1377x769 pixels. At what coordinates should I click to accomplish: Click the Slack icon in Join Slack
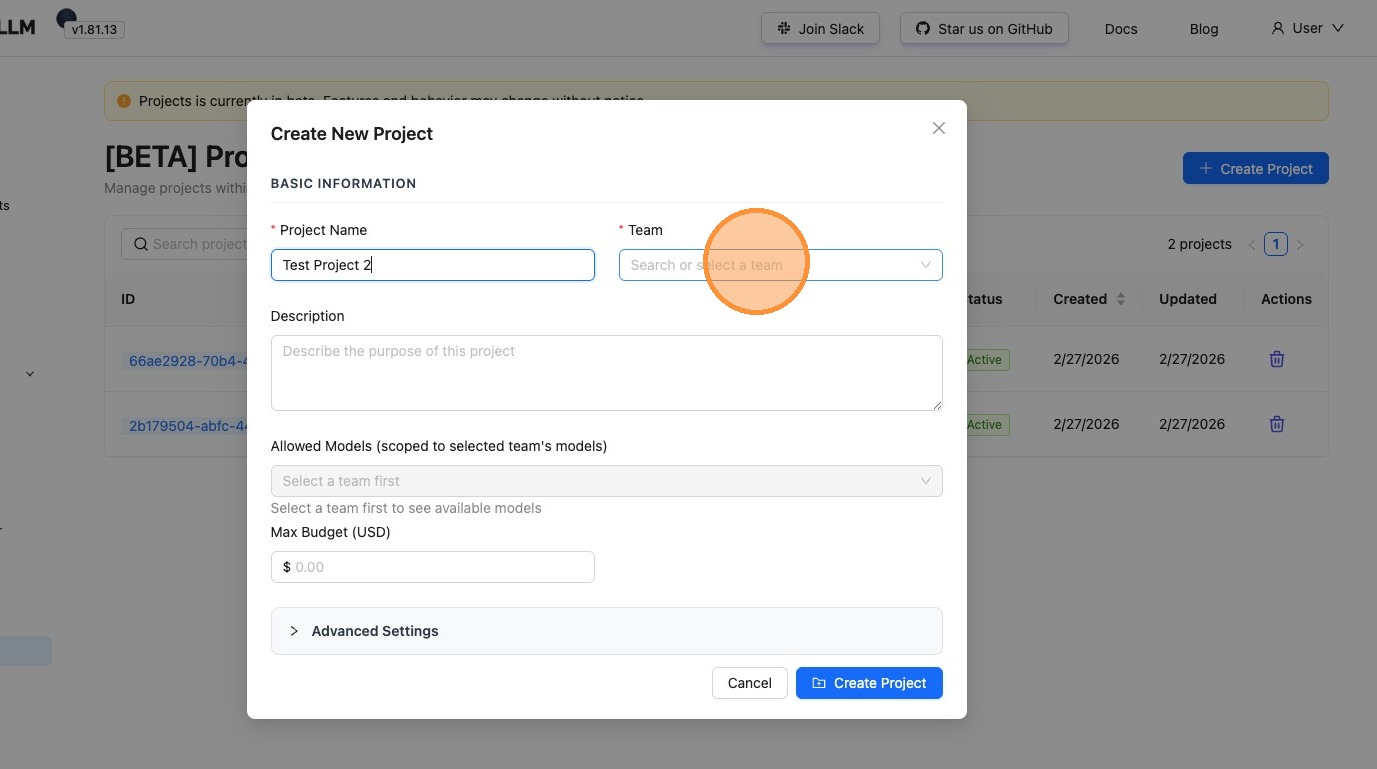pos(784,29)
